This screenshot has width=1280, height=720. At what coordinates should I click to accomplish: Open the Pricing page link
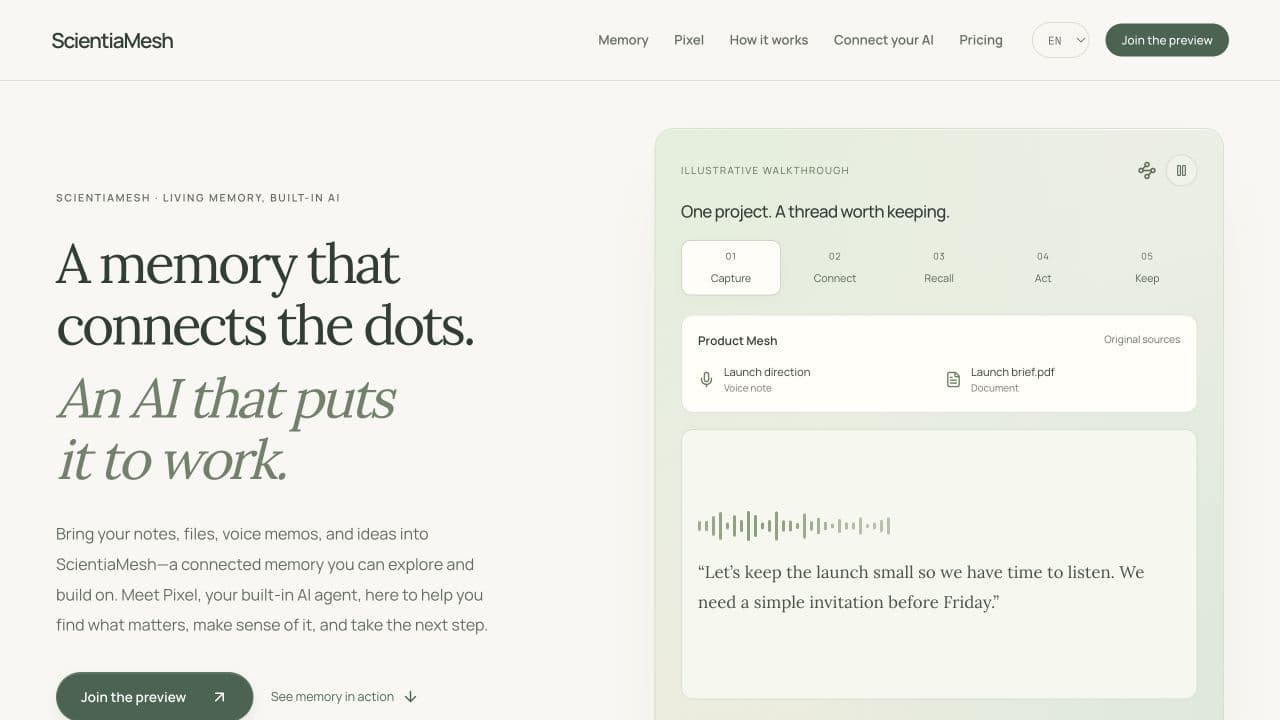pyautogui.click(x=981, y=40)
